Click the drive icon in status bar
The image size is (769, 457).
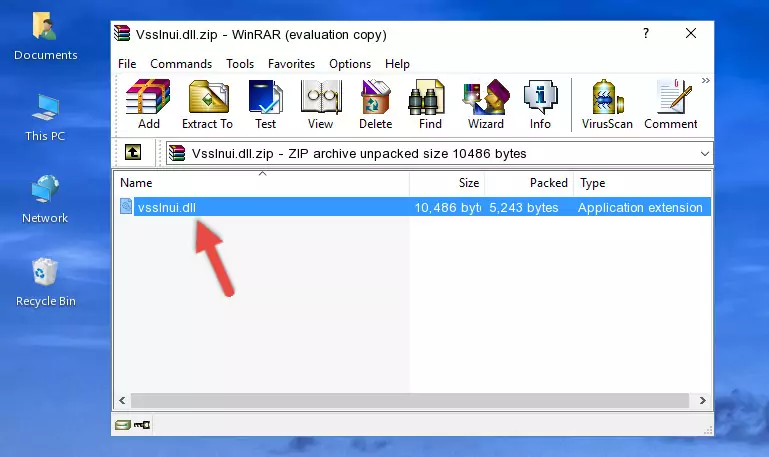(123, 425)
